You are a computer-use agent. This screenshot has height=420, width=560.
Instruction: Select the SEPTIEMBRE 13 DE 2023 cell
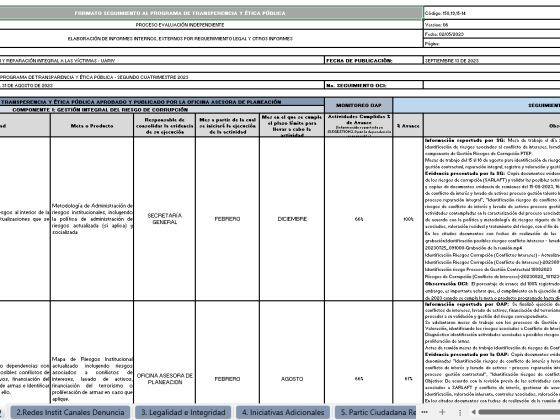click(492, 60)
